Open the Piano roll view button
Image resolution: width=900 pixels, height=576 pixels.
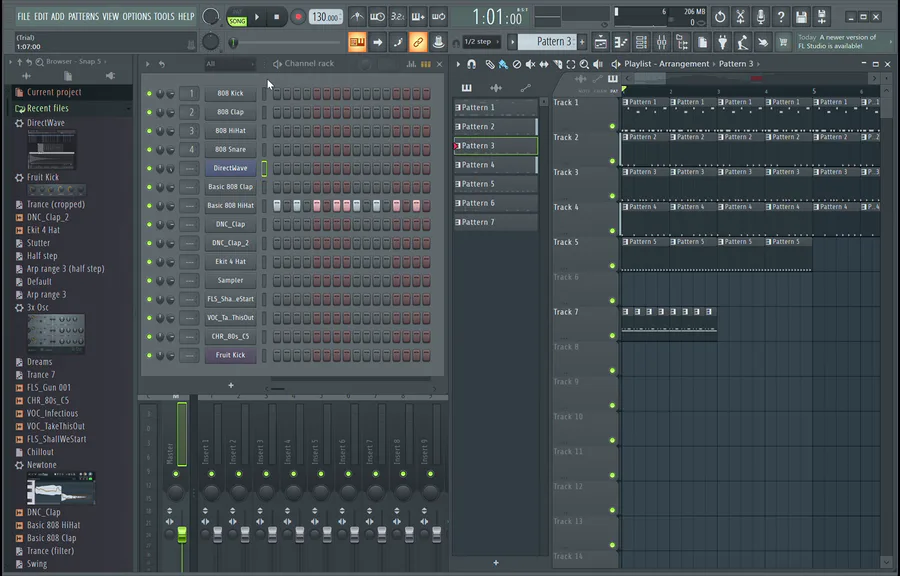point(621,42)
